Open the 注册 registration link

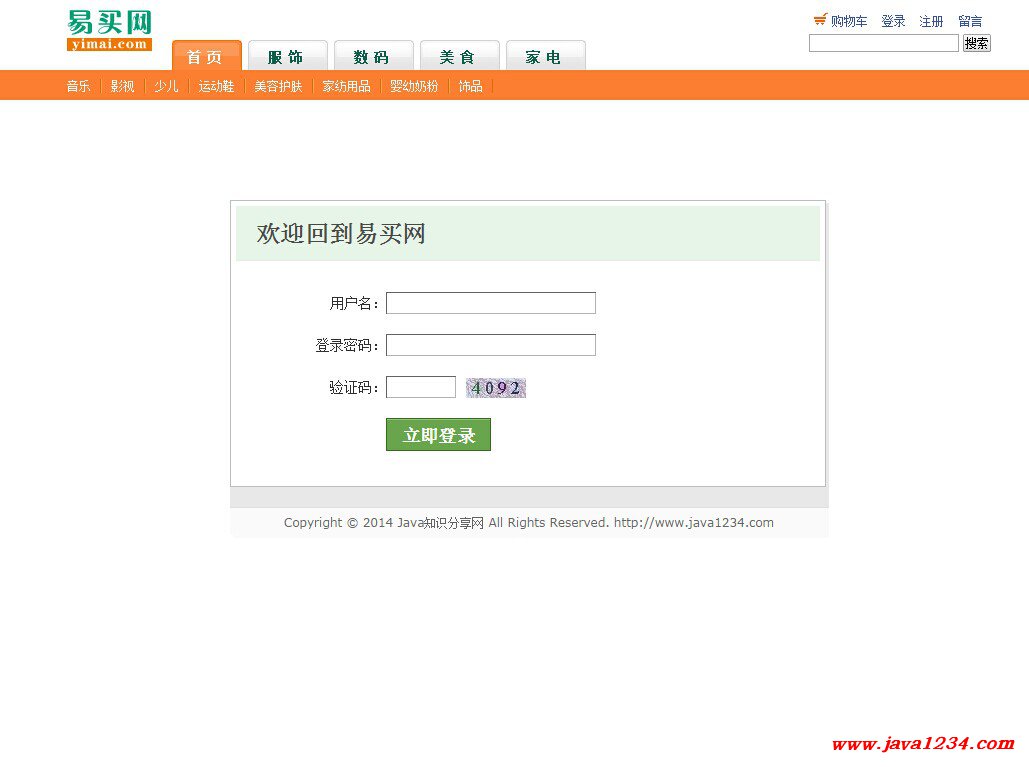[x=931, y=21]
